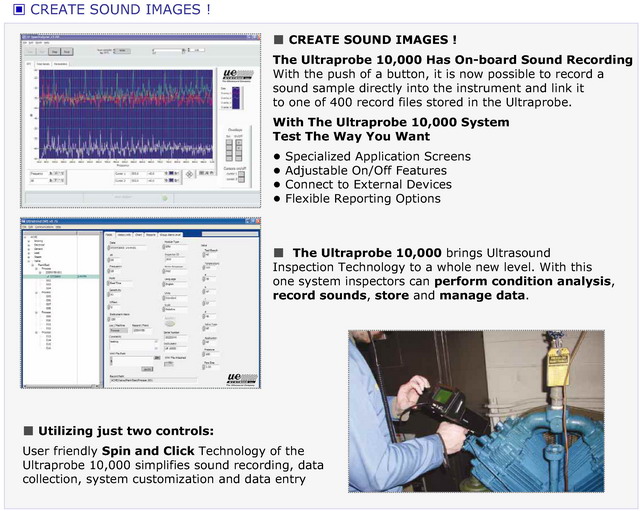This screenshot has height=511, width=640.
Task: Open the photo of inspector testing compressor
Action: coord(476,411)
